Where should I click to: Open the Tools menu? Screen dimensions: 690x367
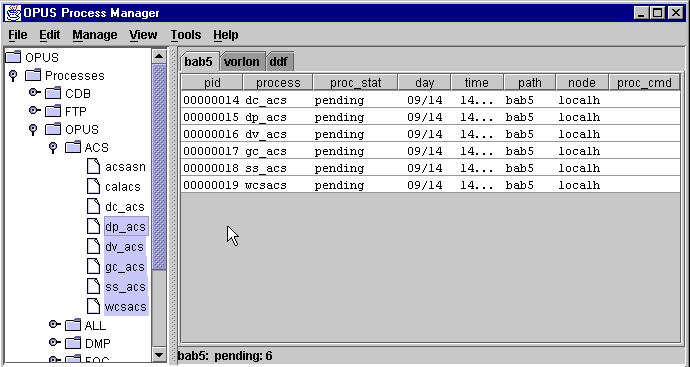click(x=186, y=35)
